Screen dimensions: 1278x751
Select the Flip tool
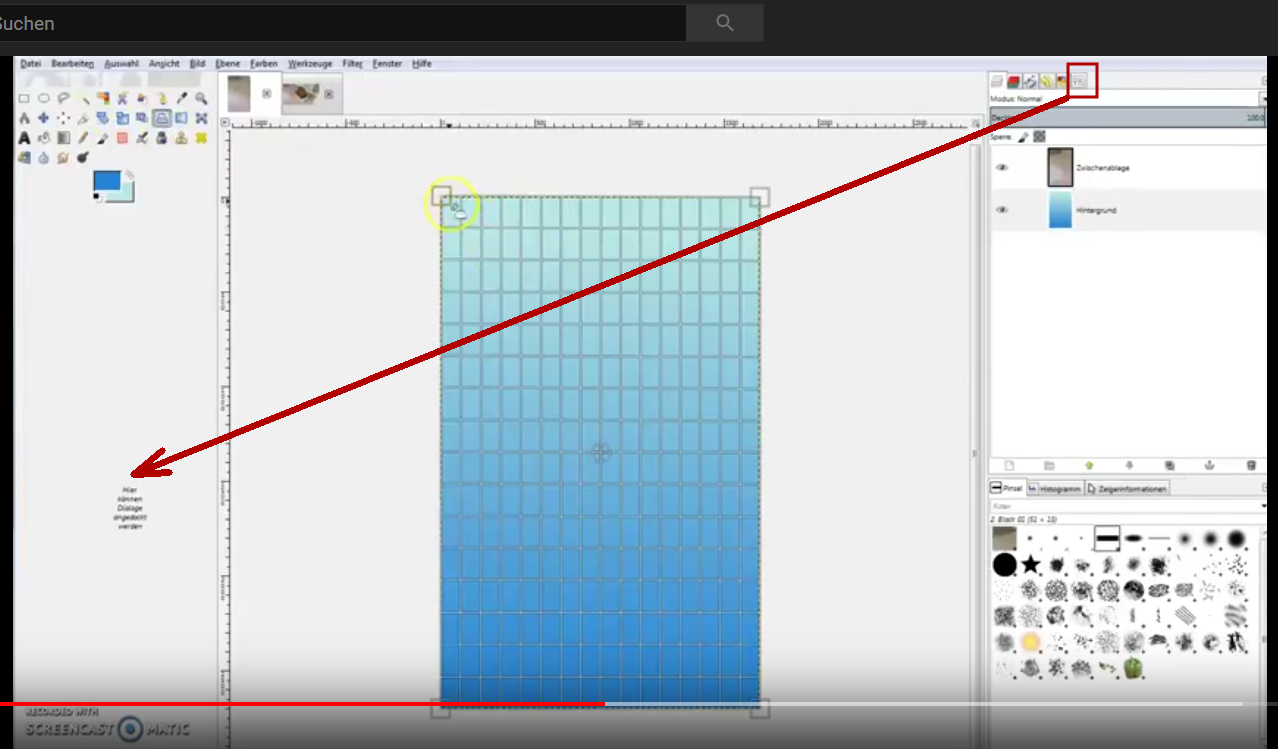coord(181,118)
